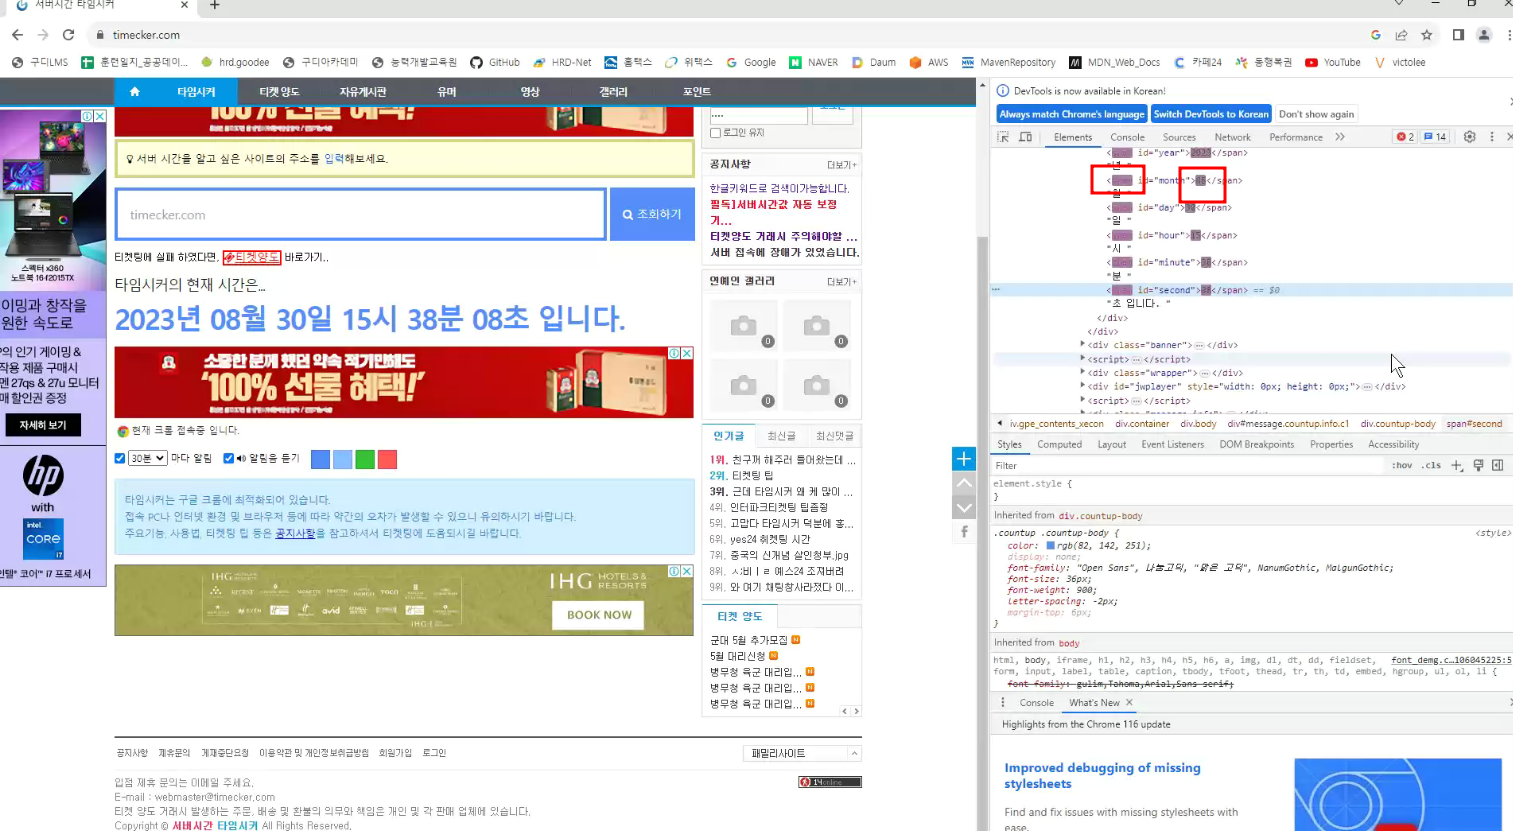Click Switch DevTools to Korean

(1211, 114)
